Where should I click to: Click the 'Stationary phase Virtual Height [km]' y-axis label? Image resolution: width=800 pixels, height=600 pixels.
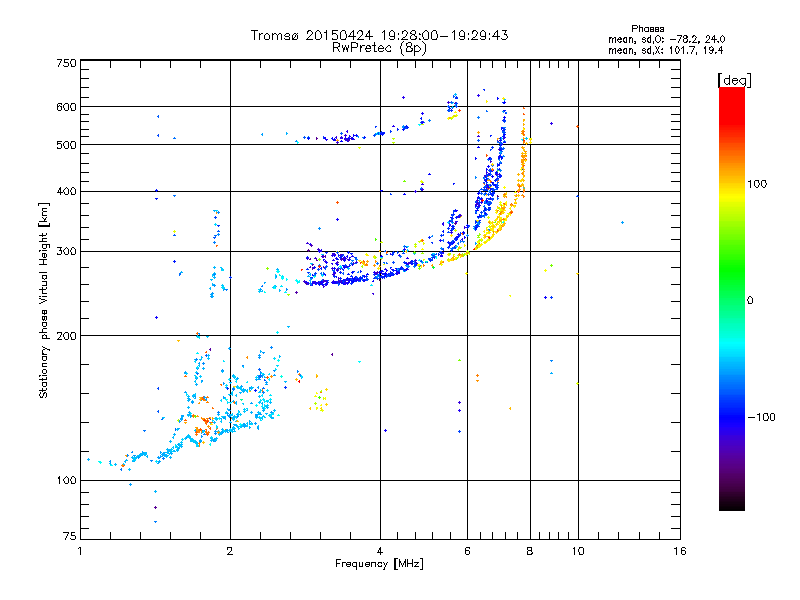[43, 300]
